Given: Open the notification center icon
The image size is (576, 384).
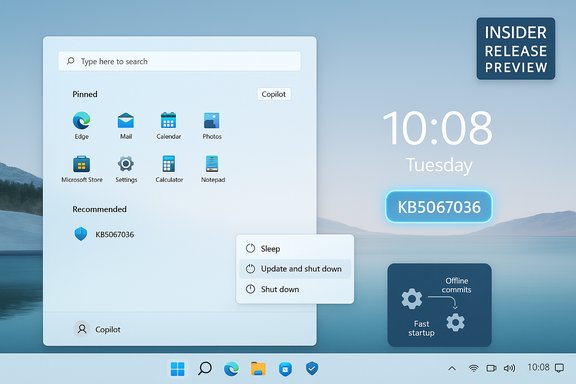Looking at the screenshot, I should 559,368.
